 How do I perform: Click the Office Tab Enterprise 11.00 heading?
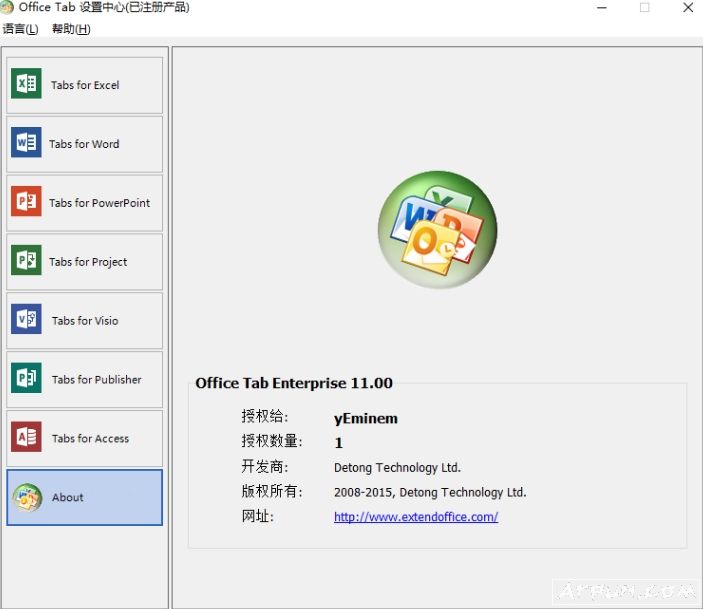[294, 383]
